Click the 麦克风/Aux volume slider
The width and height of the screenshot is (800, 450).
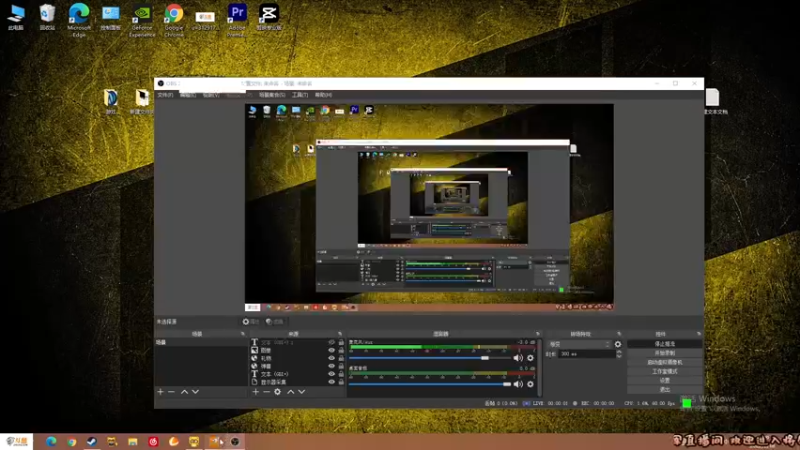pyautogui.click(x=430, y=358)
